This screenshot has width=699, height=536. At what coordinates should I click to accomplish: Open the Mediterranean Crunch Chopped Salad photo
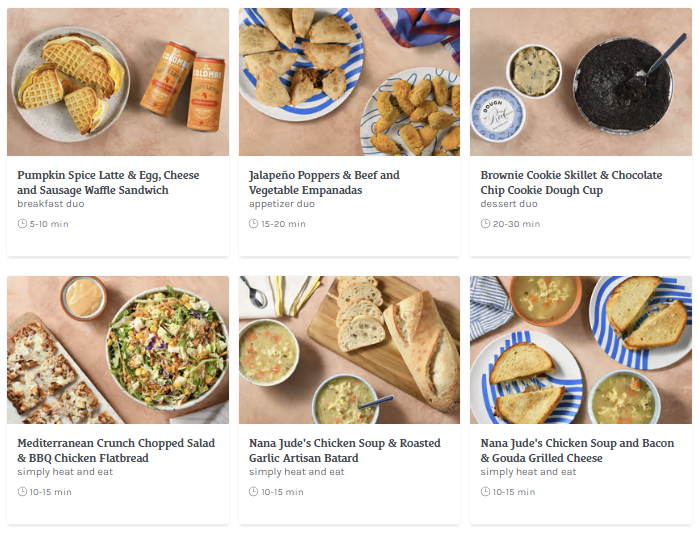coord(118,350)
